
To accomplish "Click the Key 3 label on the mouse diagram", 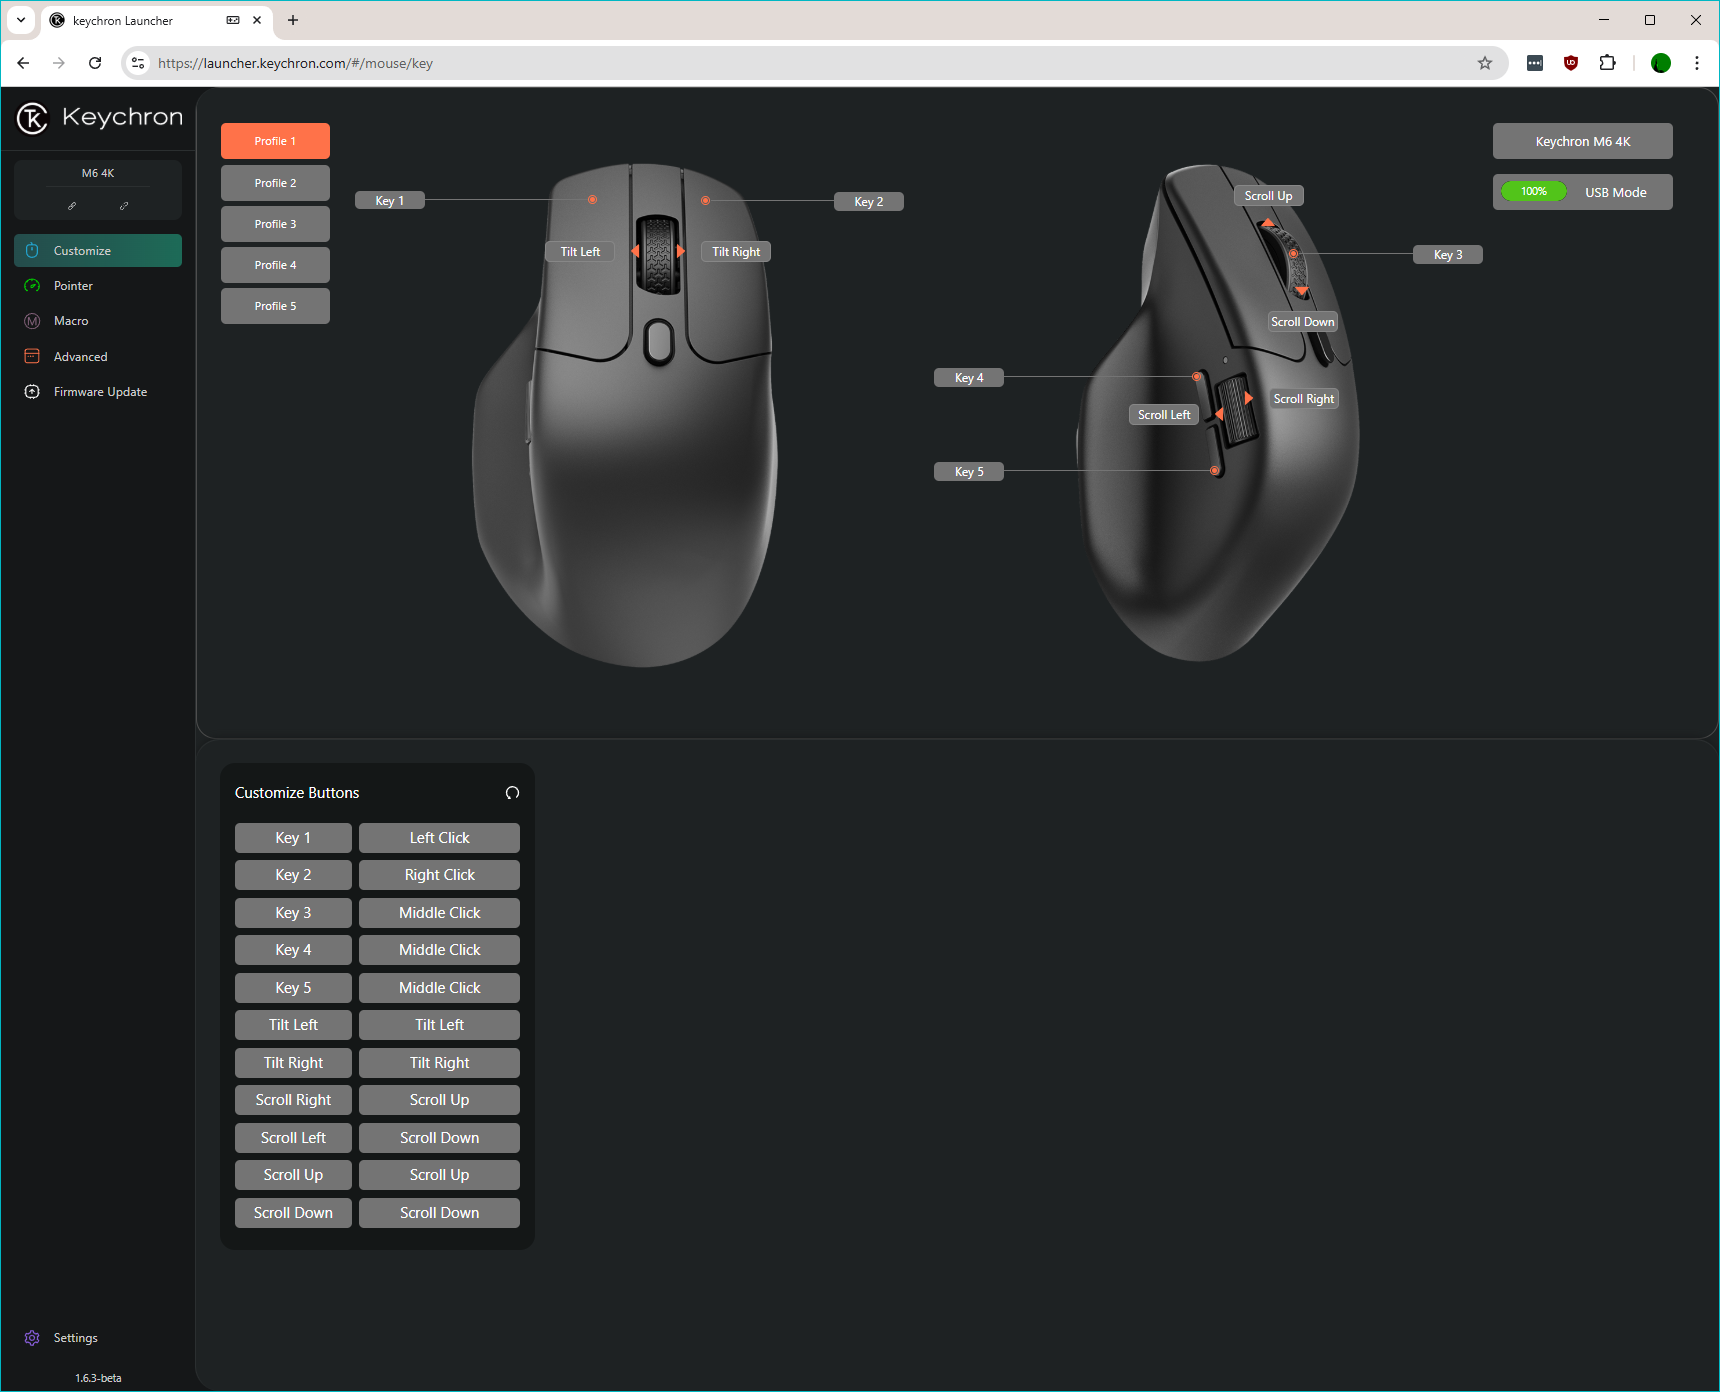I will (1447, 255).
